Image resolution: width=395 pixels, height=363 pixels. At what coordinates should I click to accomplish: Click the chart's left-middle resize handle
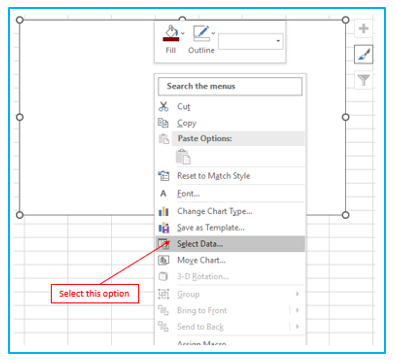click(x=20, y=117)
